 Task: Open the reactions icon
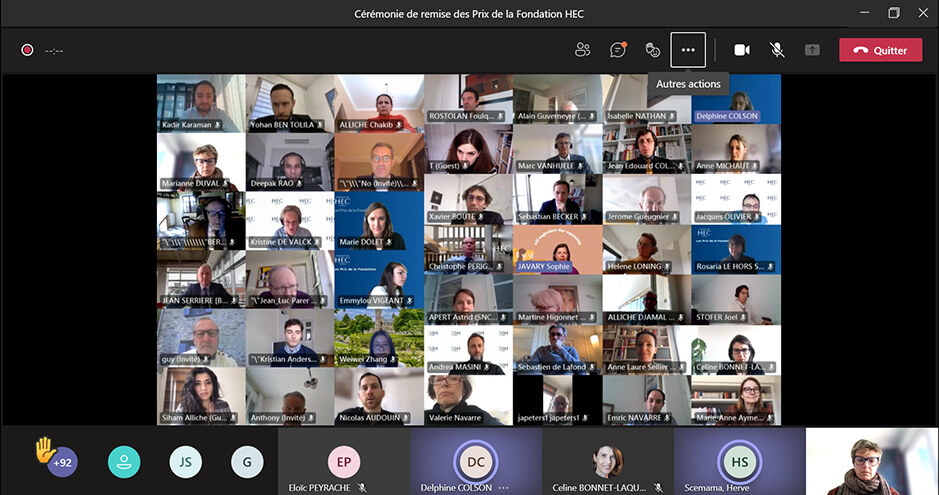(653, 50)
